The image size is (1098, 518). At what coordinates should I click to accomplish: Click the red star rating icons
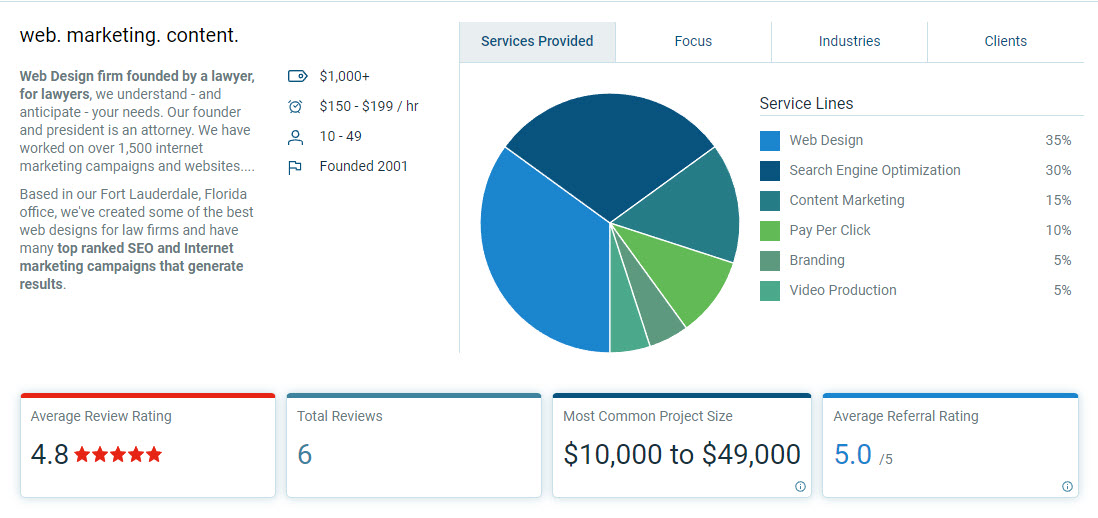(x=118, y=455)
